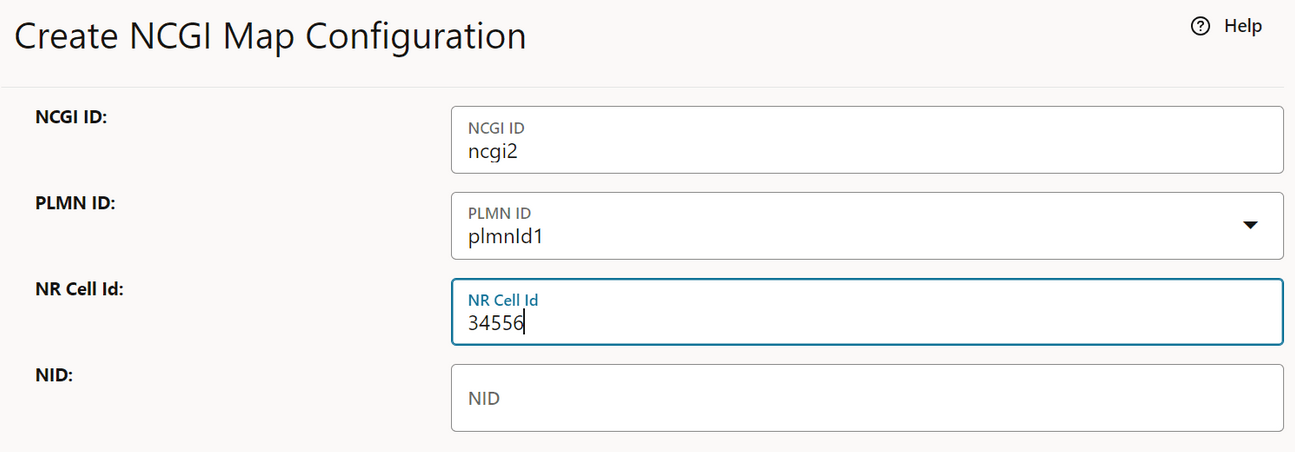Expand the PLMN ID dropdown arrow
Screen dimensions: 1295x452
pos(1249,225)
